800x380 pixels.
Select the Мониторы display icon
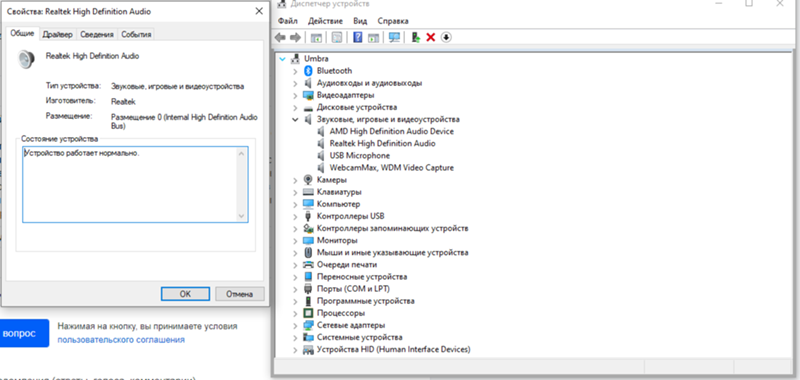click(x=308, y=241)
